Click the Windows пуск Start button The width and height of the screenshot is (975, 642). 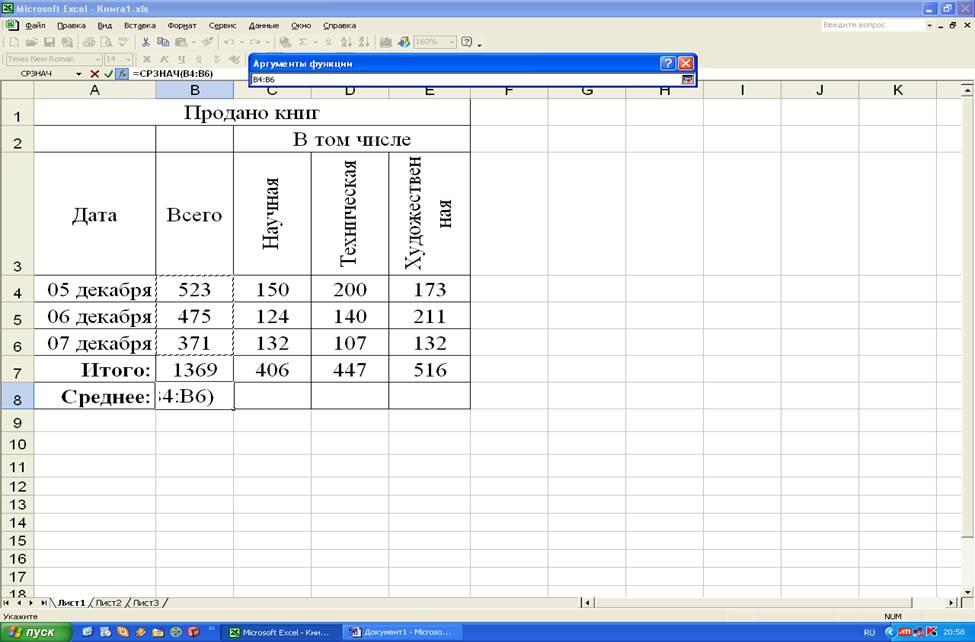coord(37,632)
